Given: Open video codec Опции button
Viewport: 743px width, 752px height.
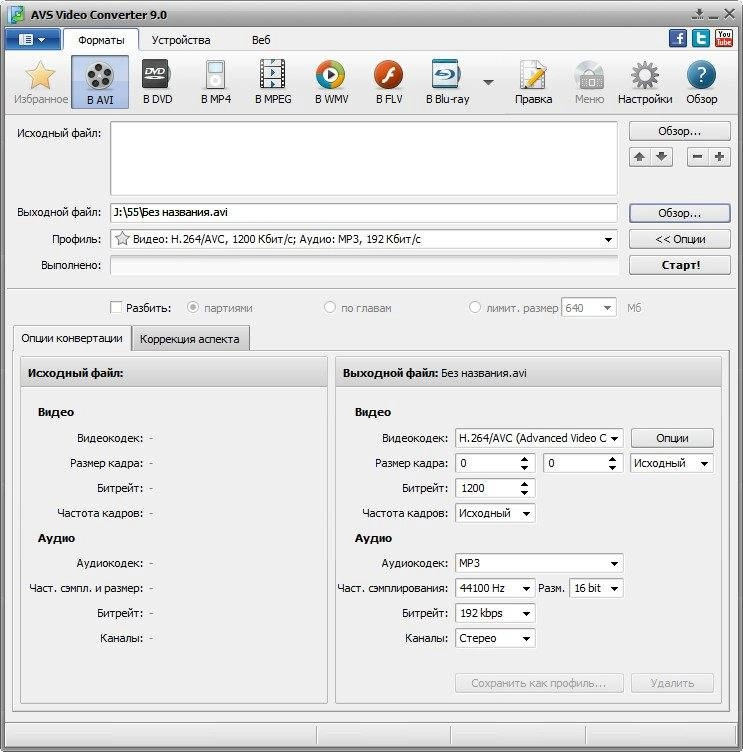Looking at the screenshot, I should (672, 438).
